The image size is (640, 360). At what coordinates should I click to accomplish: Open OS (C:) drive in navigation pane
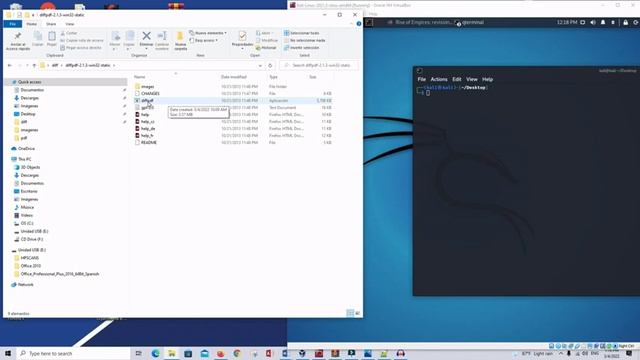click(x=27, y=223)
